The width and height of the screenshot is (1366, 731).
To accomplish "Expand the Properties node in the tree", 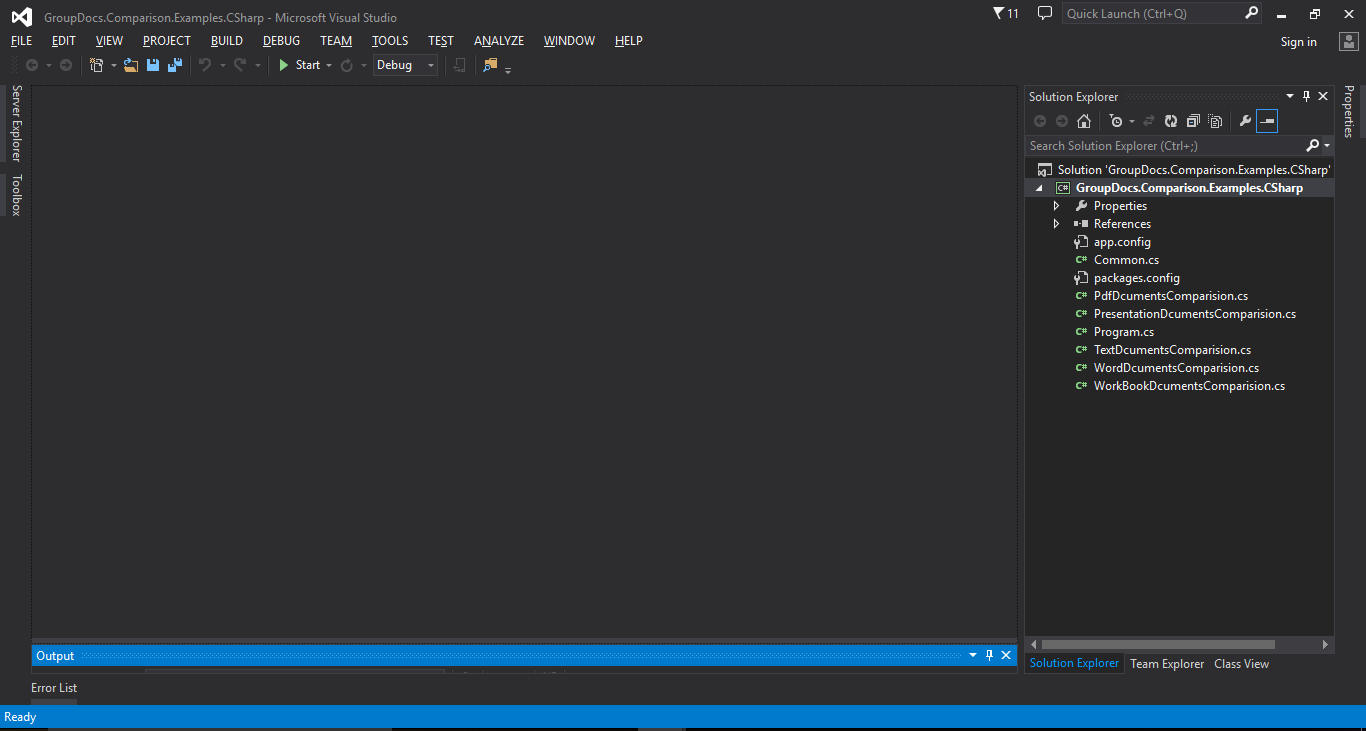I will click(x=1056, y=206).
